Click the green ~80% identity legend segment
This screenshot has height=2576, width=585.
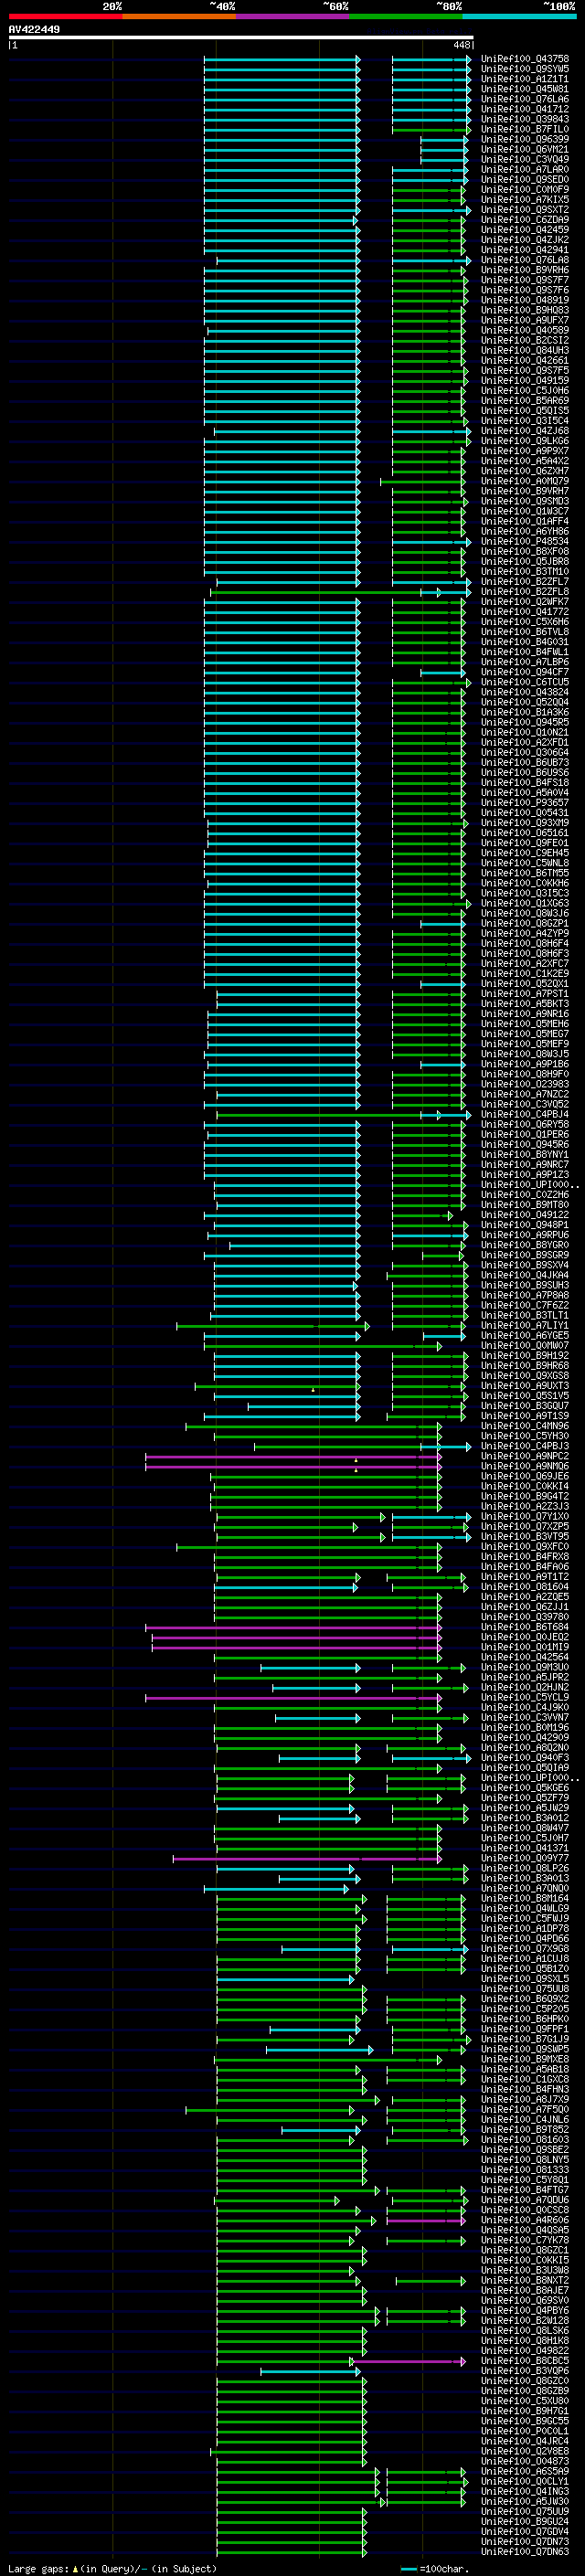tap(406, 16)
